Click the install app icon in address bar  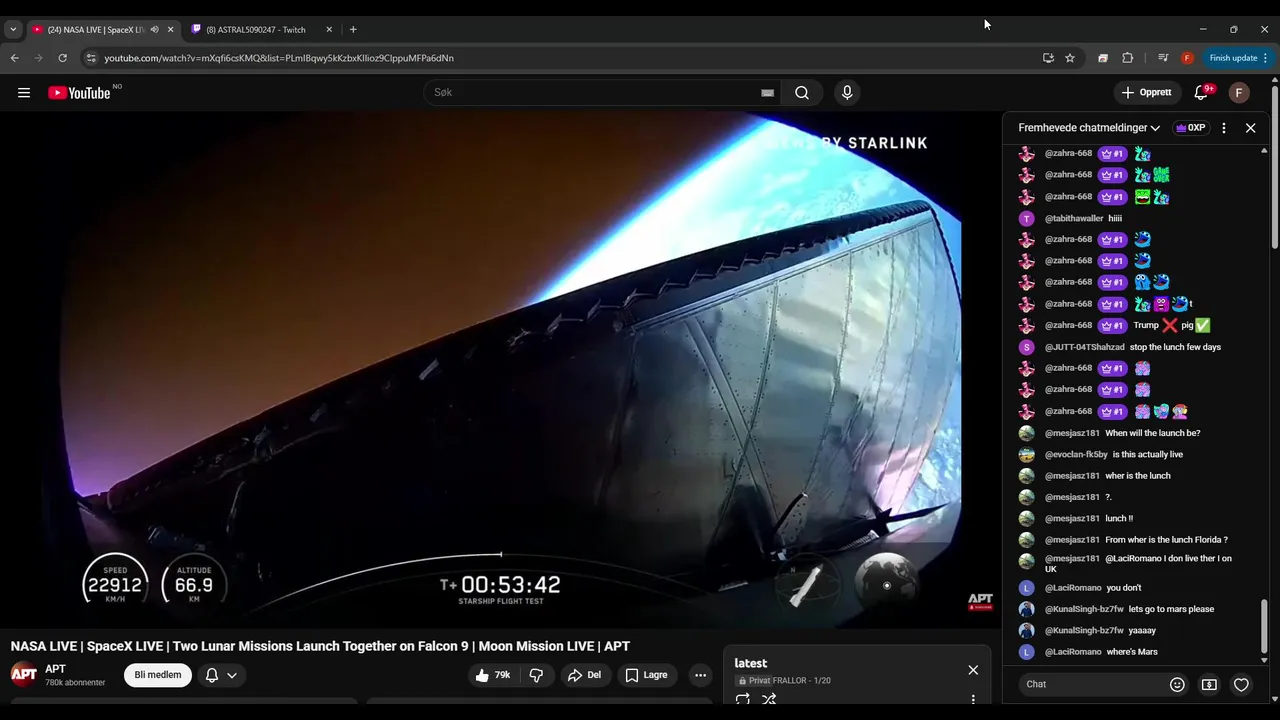(x=1048, y=58)
